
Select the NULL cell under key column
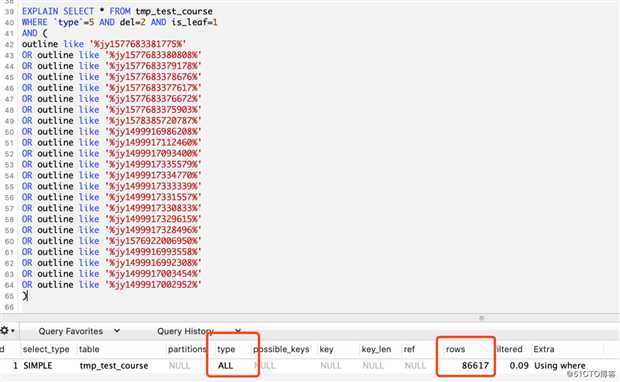(x=331, y=365)
